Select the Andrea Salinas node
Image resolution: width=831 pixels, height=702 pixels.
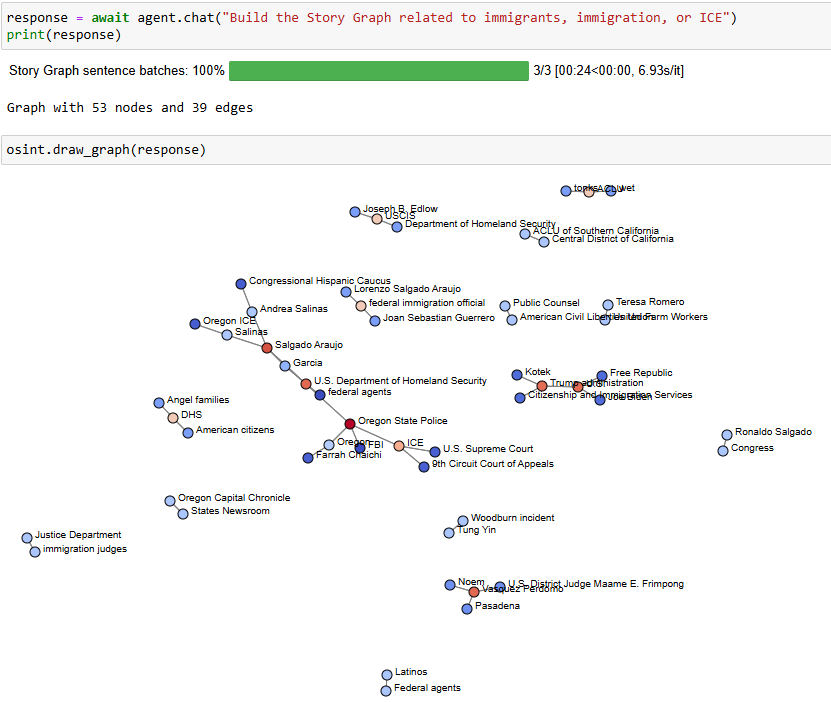click(252, 312)
